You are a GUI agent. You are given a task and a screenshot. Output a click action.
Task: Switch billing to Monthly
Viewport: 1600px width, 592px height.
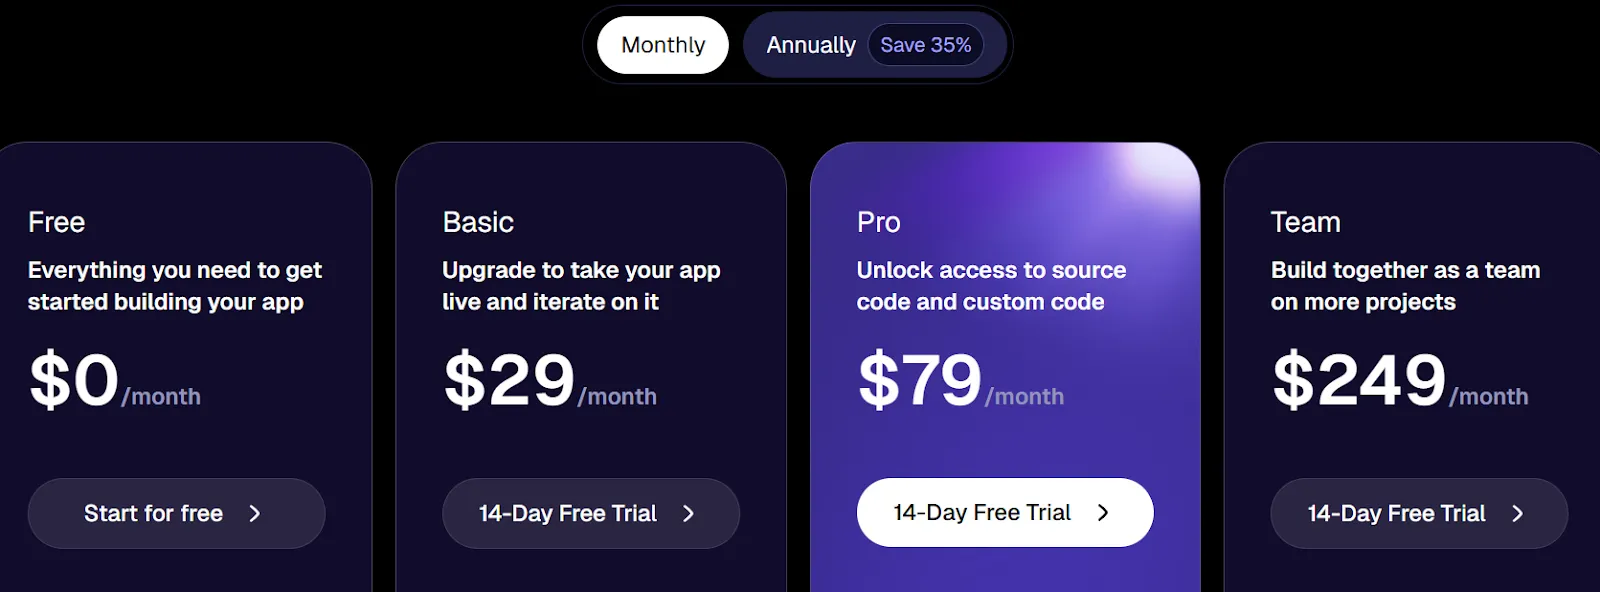click(x=662, y=45)
